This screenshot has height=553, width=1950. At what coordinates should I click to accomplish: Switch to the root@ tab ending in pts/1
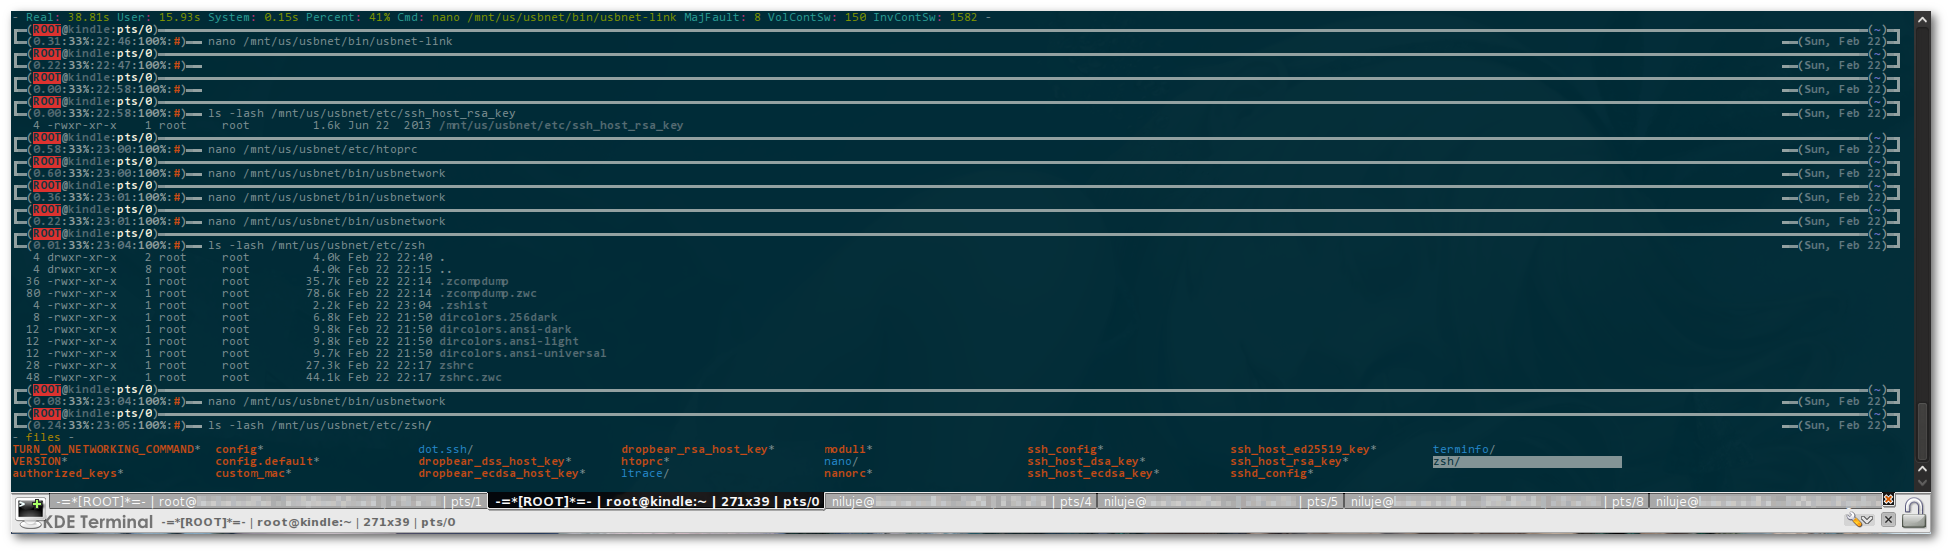[x=268, y=502]
